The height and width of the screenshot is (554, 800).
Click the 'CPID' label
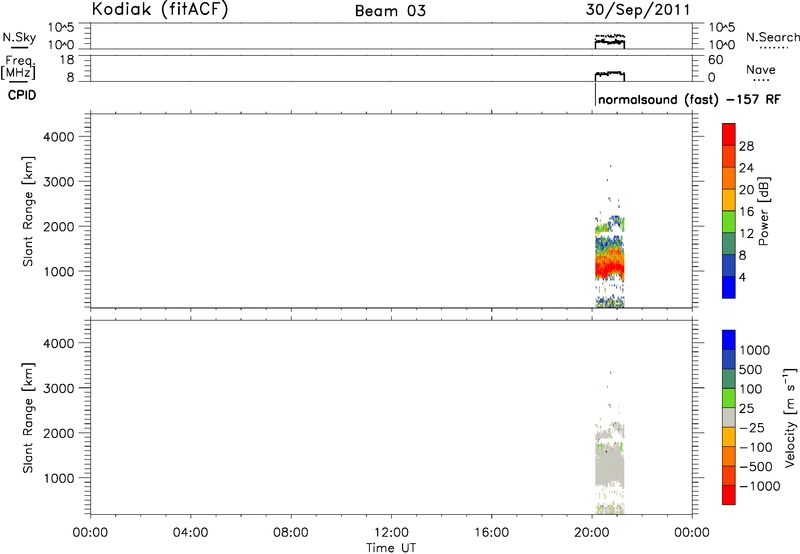(22, 95)
